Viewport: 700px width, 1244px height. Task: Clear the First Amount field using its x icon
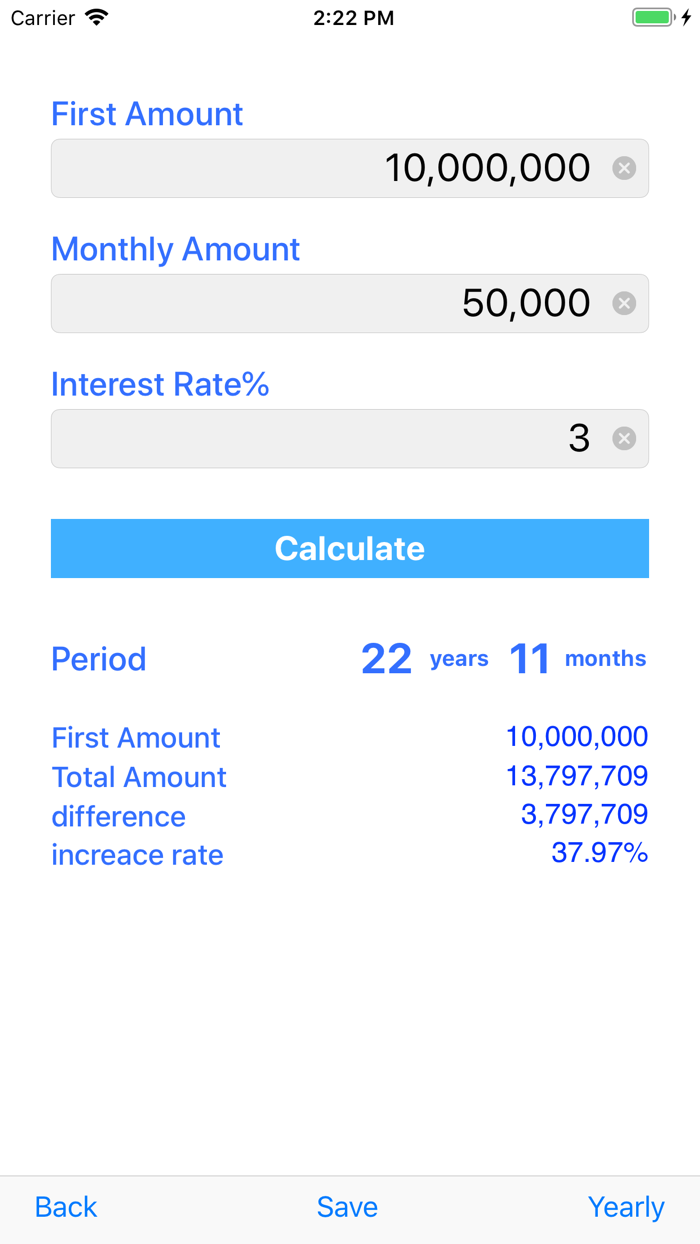(624, 168)
